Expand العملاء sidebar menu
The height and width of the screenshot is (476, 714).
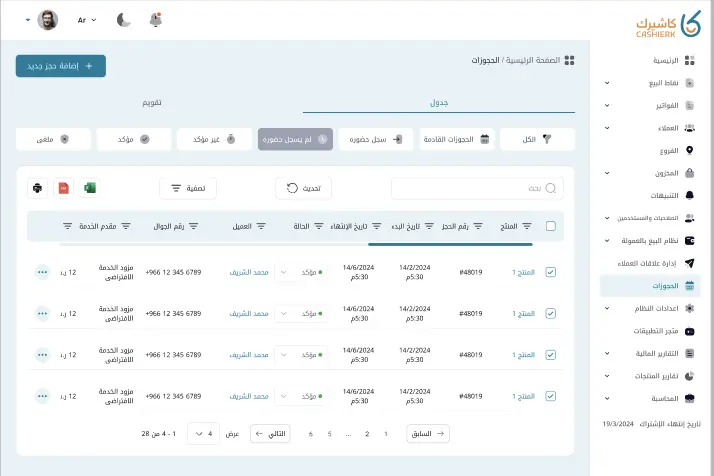coord(607,128)
